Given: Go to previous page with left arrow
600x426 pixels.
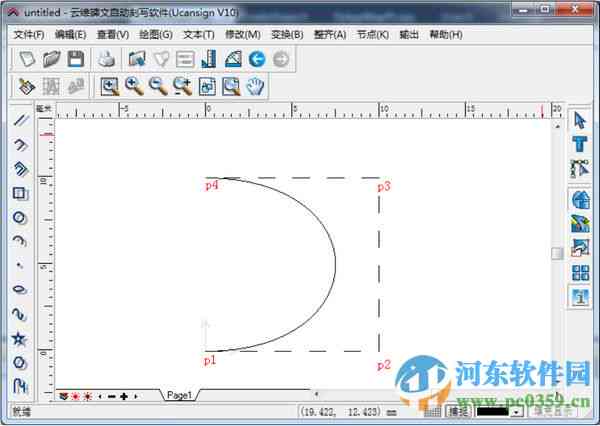Looking at the screenshot, I should click(100, 397).
